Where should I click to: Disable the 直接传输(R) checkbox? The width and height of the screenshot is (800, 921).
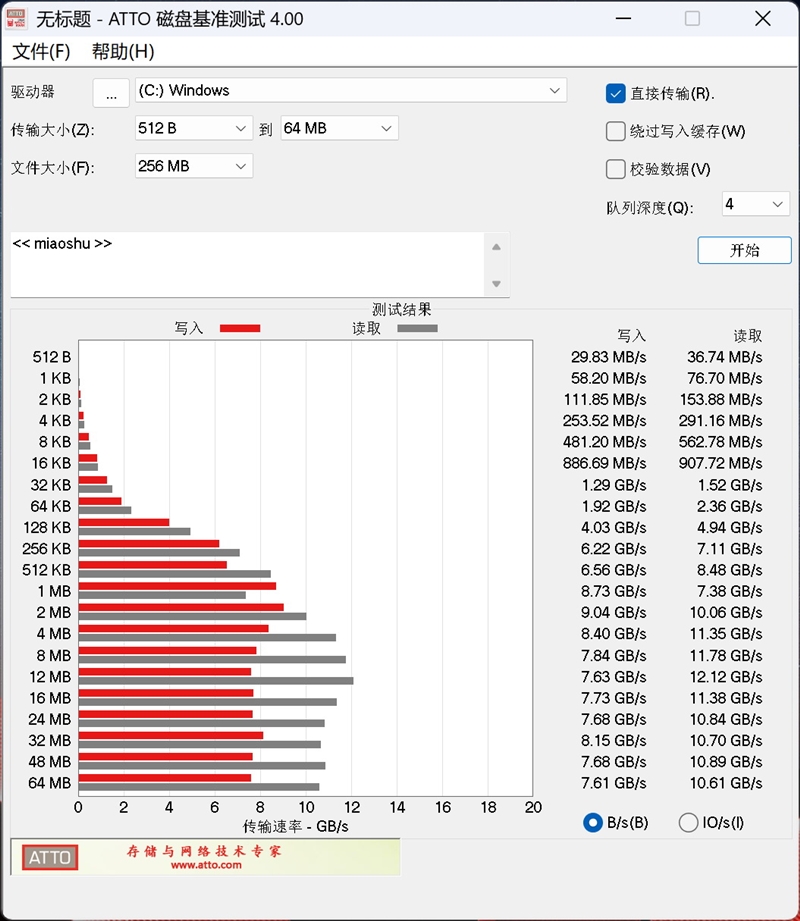coord(617,92)
